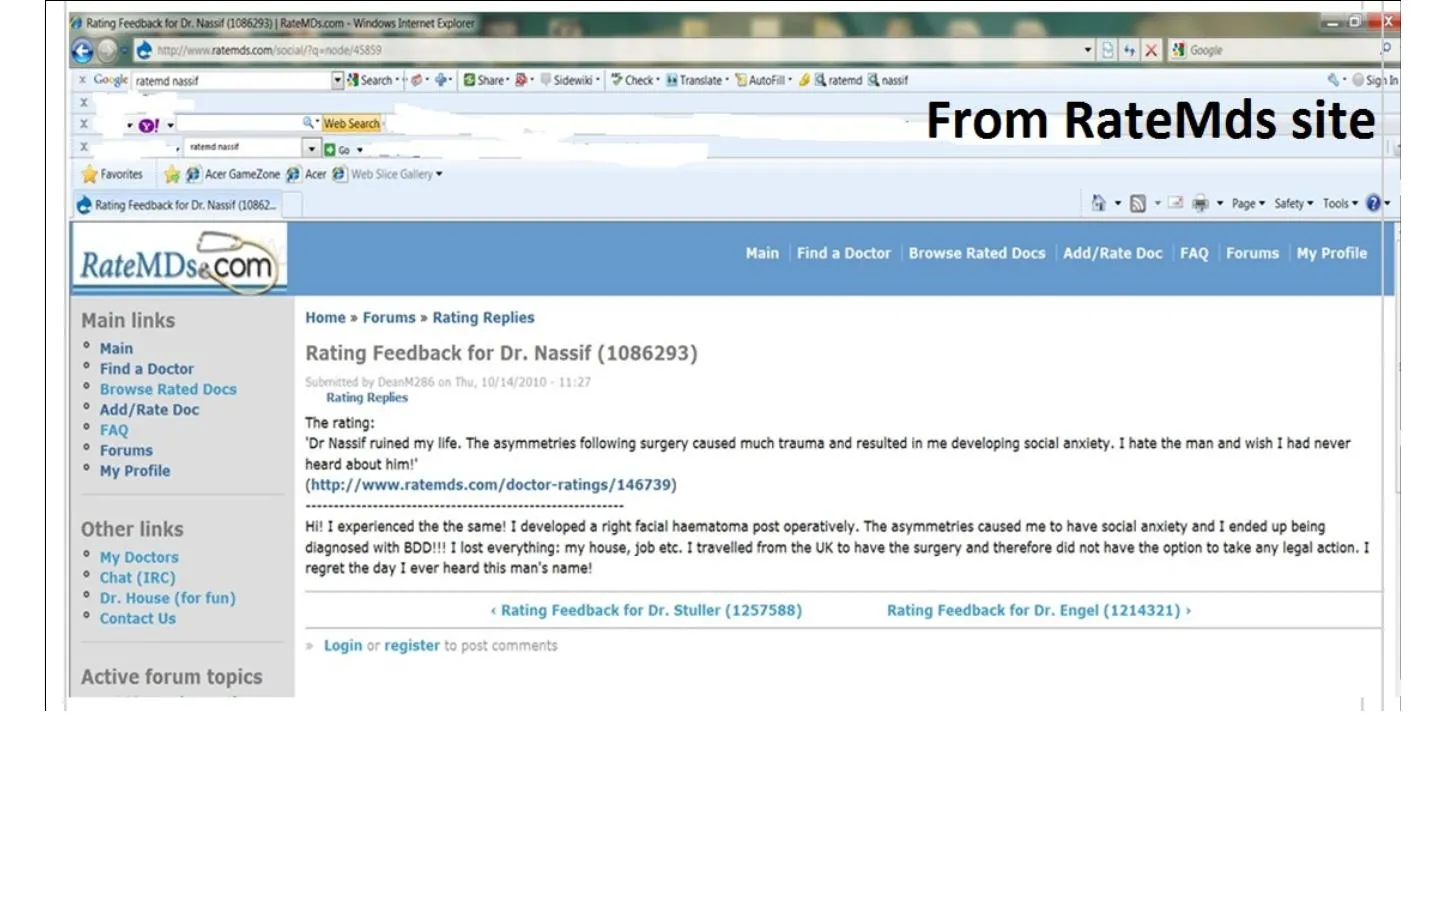Click the Read Mail icon in command bar
The height and width of the screenshot is (900, 1440).
(x=1176, y=203)
